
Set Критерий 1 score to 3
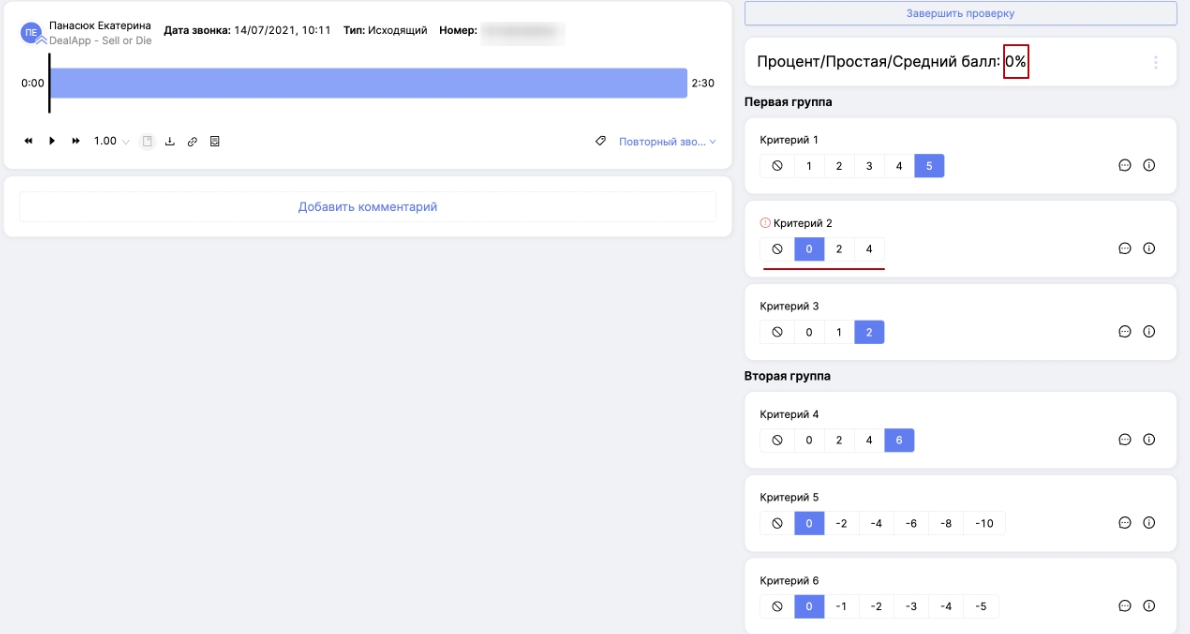pos(869,166)
